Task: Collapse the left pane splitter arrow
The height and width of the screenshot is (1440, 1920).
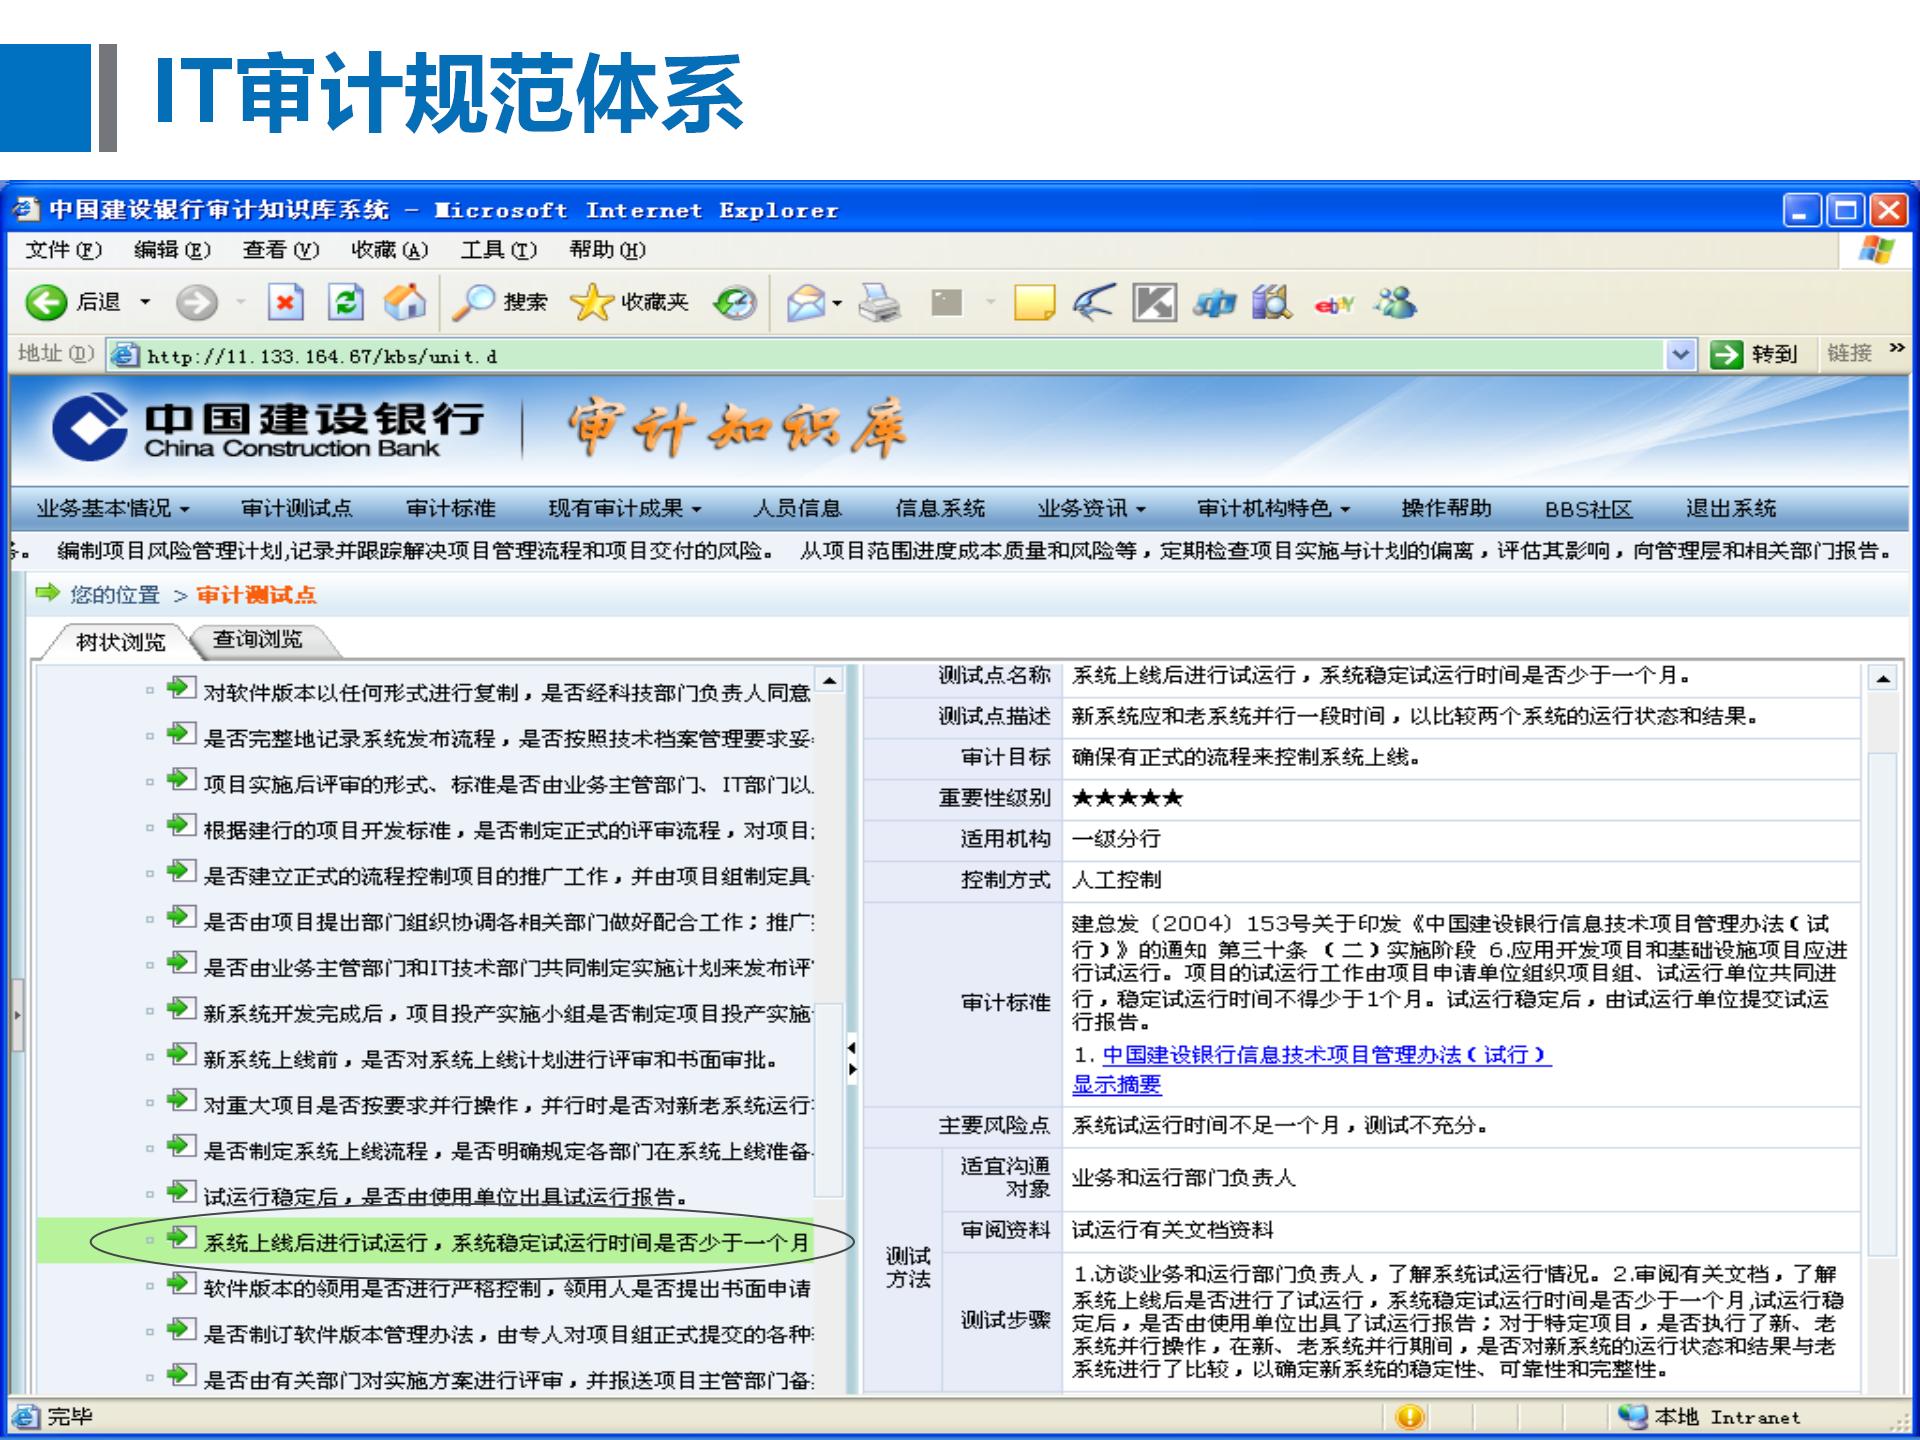Action: pyautogui.click(x=852, y=1048)
